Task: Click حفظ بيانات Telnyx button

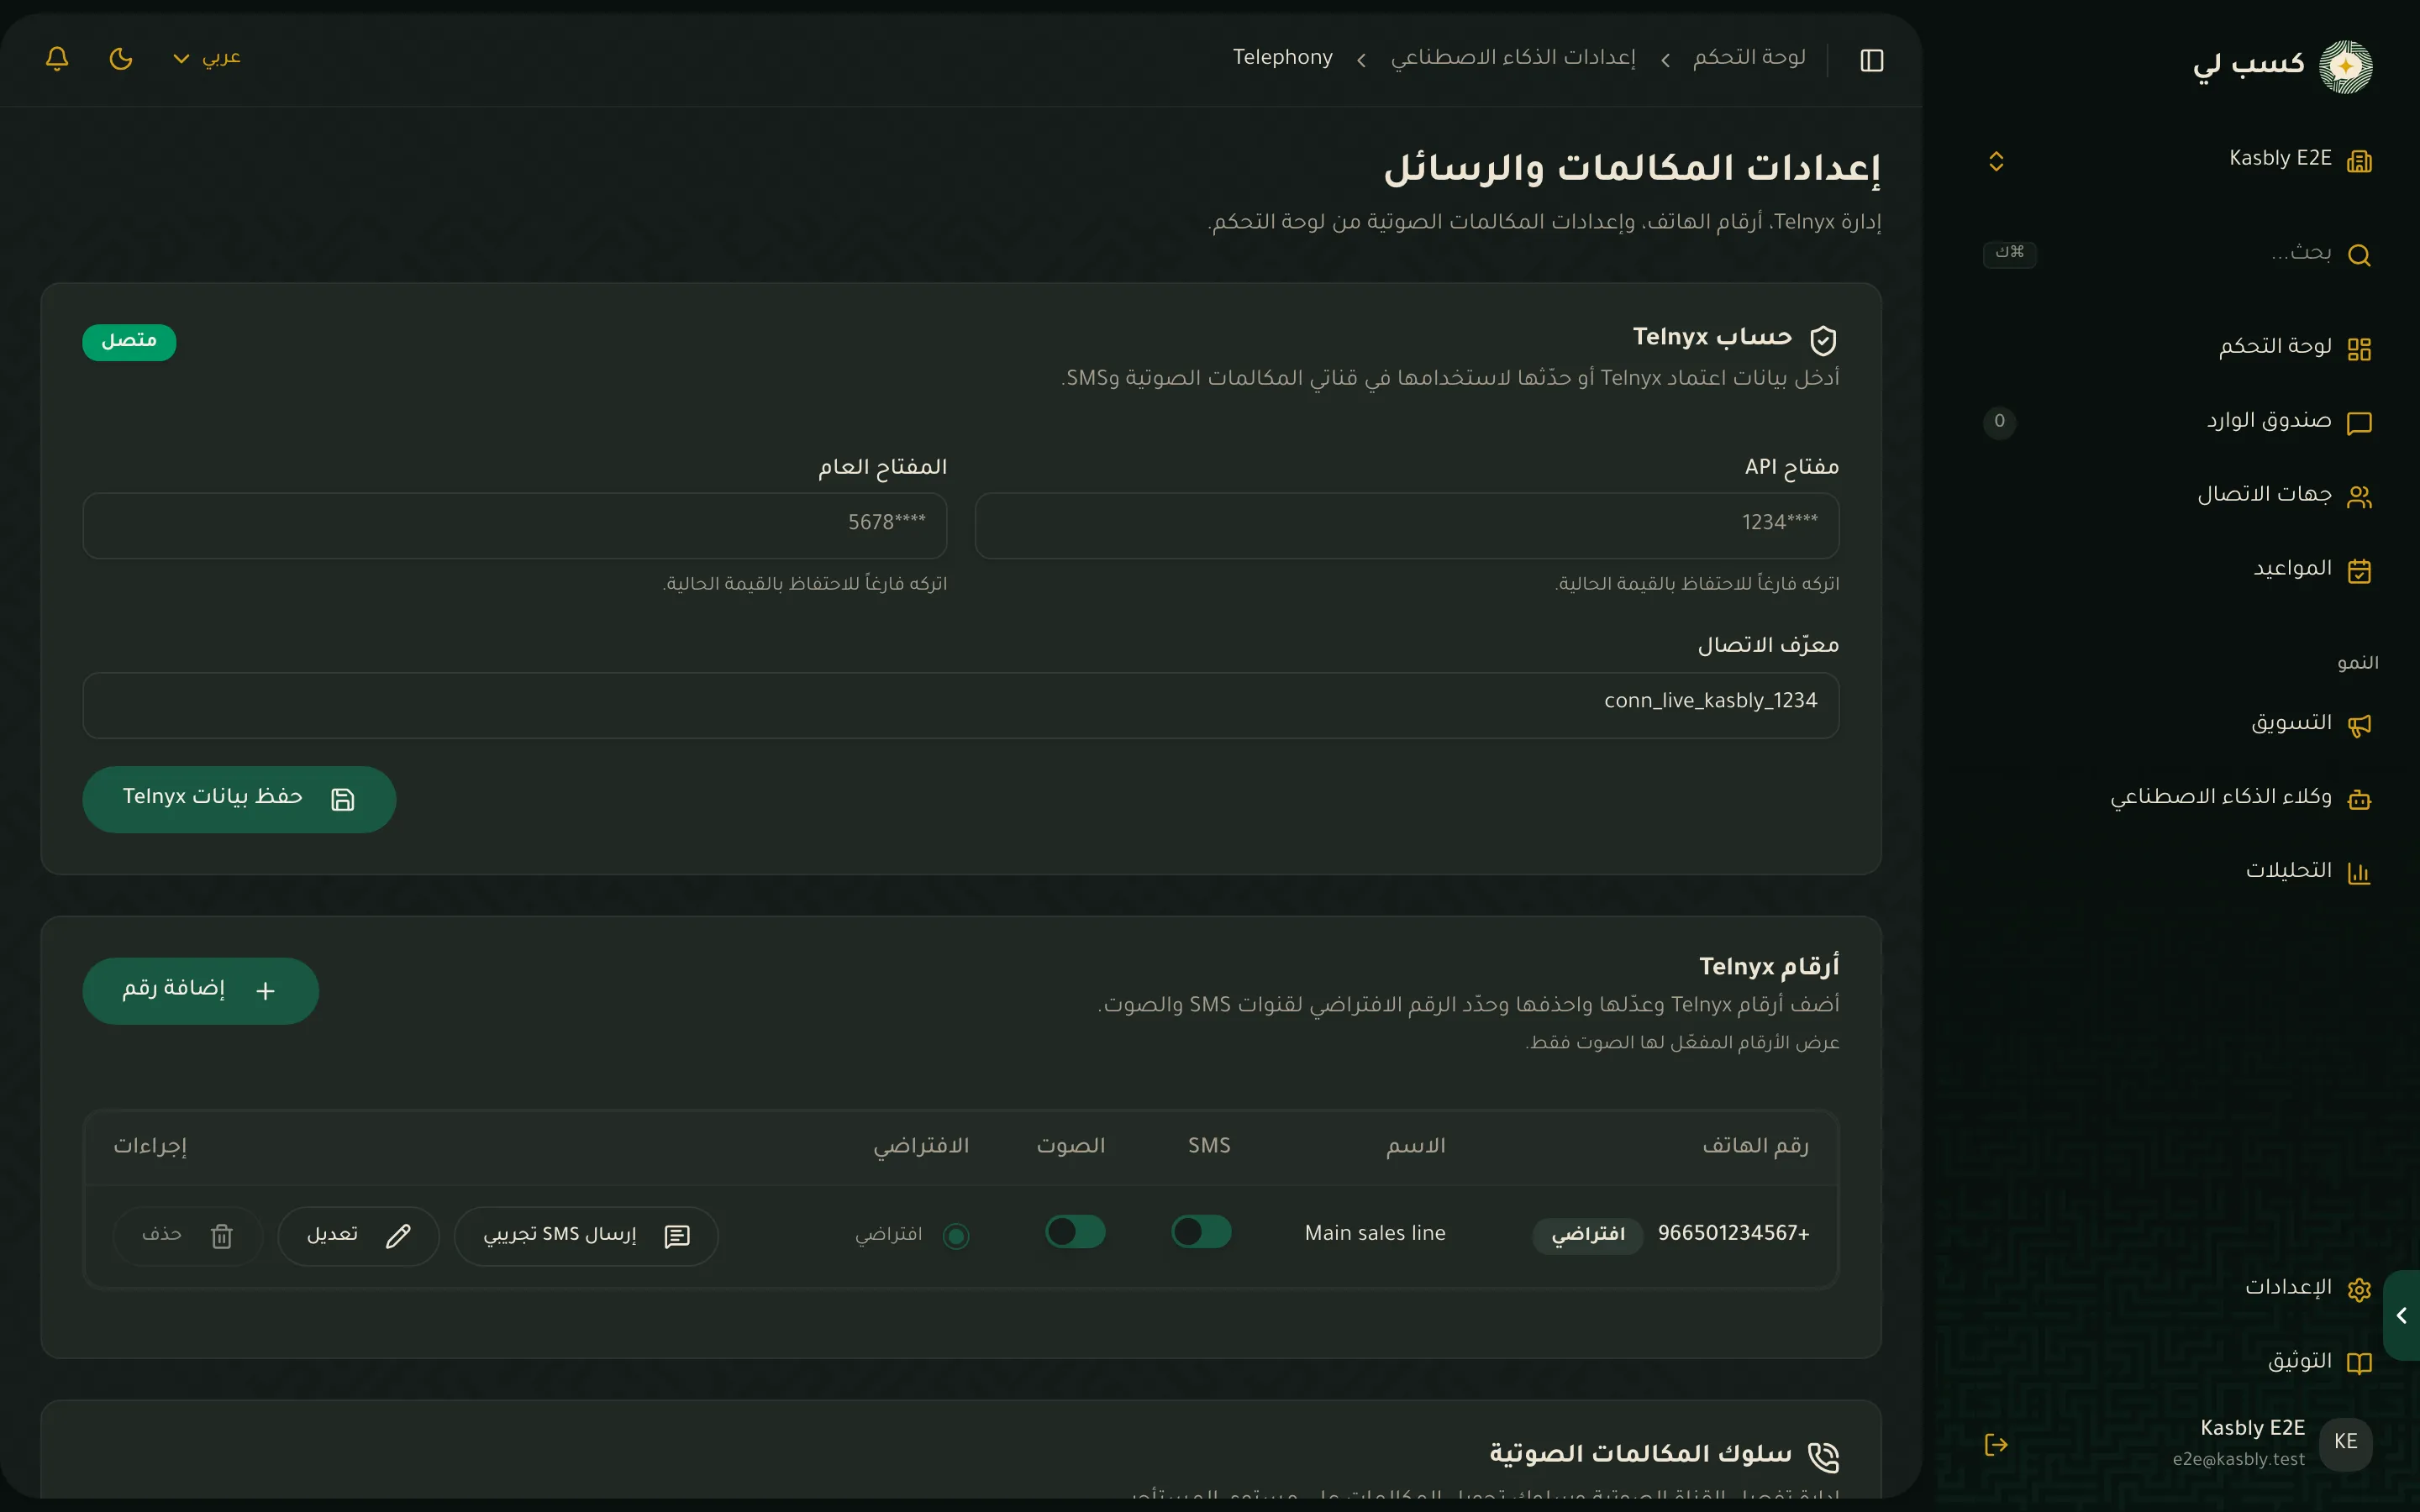Action: point(239,799)
